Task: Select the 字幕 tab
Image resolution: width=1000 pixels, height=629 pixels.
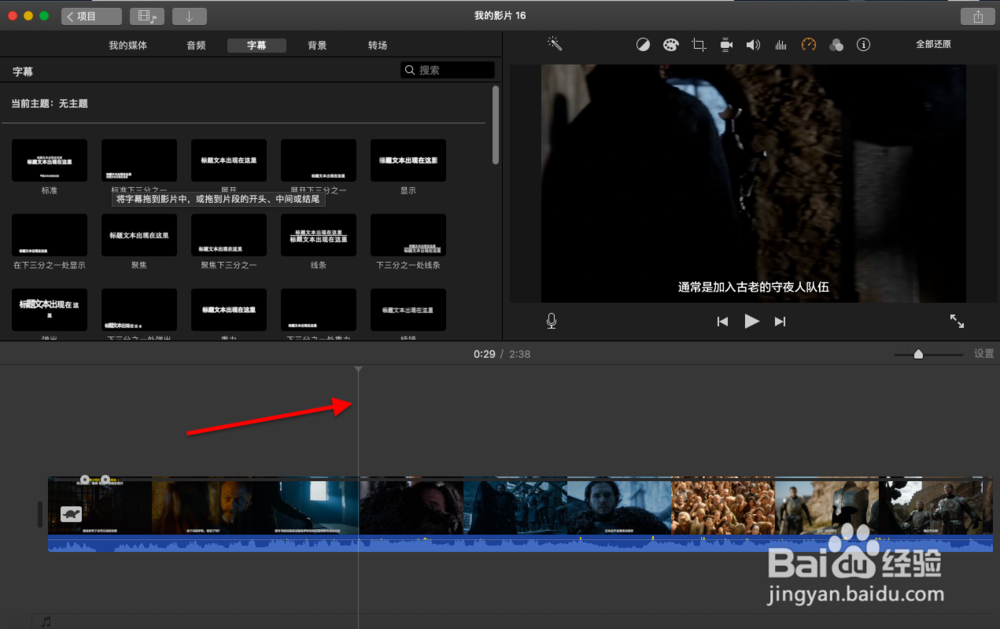Action: pyautogui.click(x=256, y=45)
